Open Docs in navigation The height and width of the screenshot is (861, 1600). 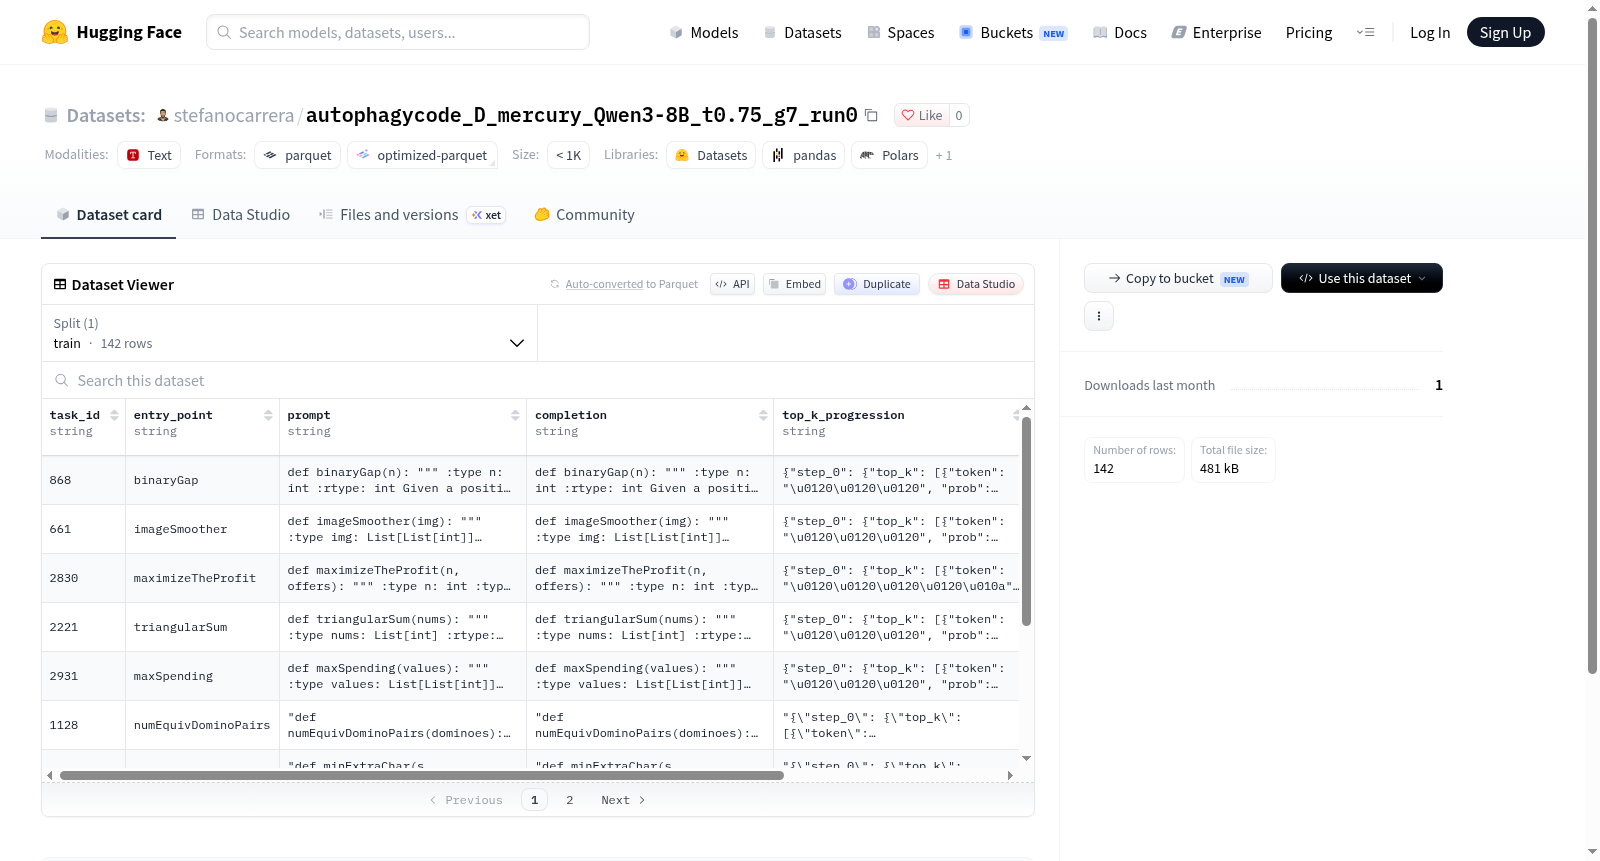(x=1119, y=32)
